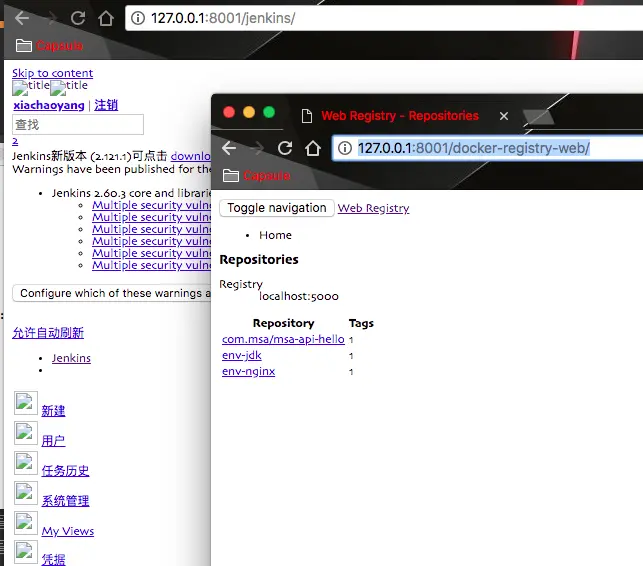Click the Toggle navigation button

coord(277,208)
